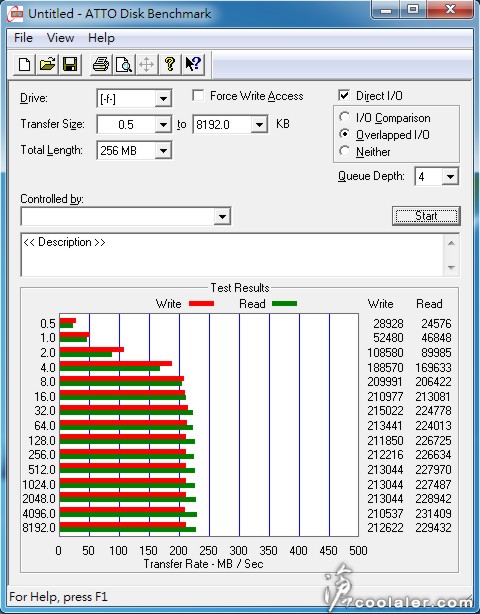Click the read value 24576
Screen dimensions: 480x614
pyautogui.click(x=436, y=323)
